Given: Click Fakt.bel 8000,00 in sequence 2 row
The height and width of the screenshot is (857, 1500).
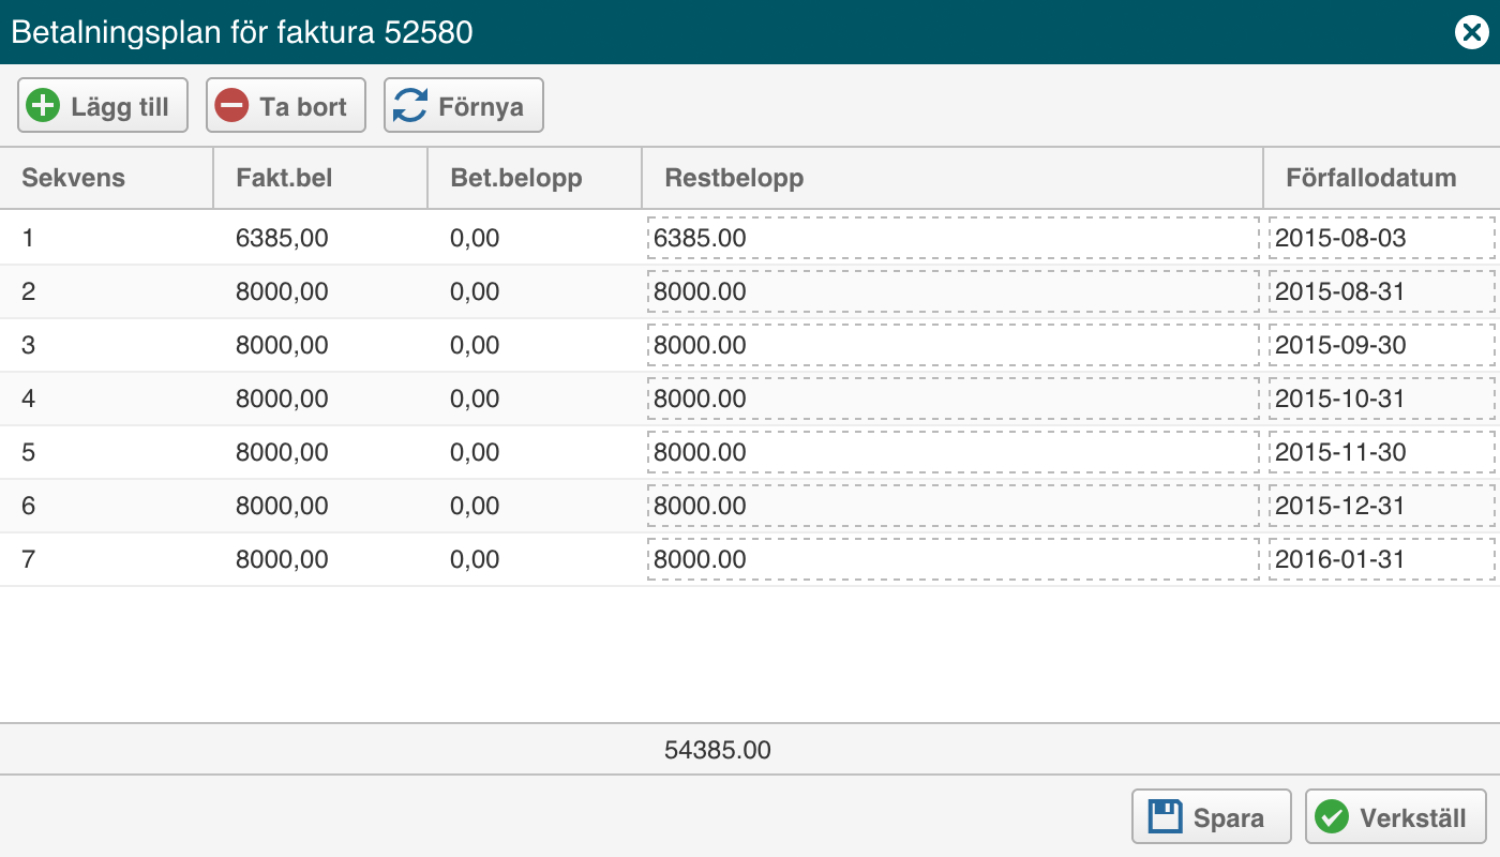Looking at the screenshot, I should click(282, 291).
